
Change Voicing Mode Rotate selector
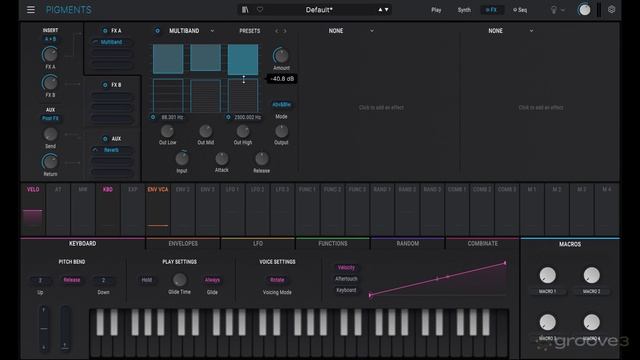click(x=277, y=280)
